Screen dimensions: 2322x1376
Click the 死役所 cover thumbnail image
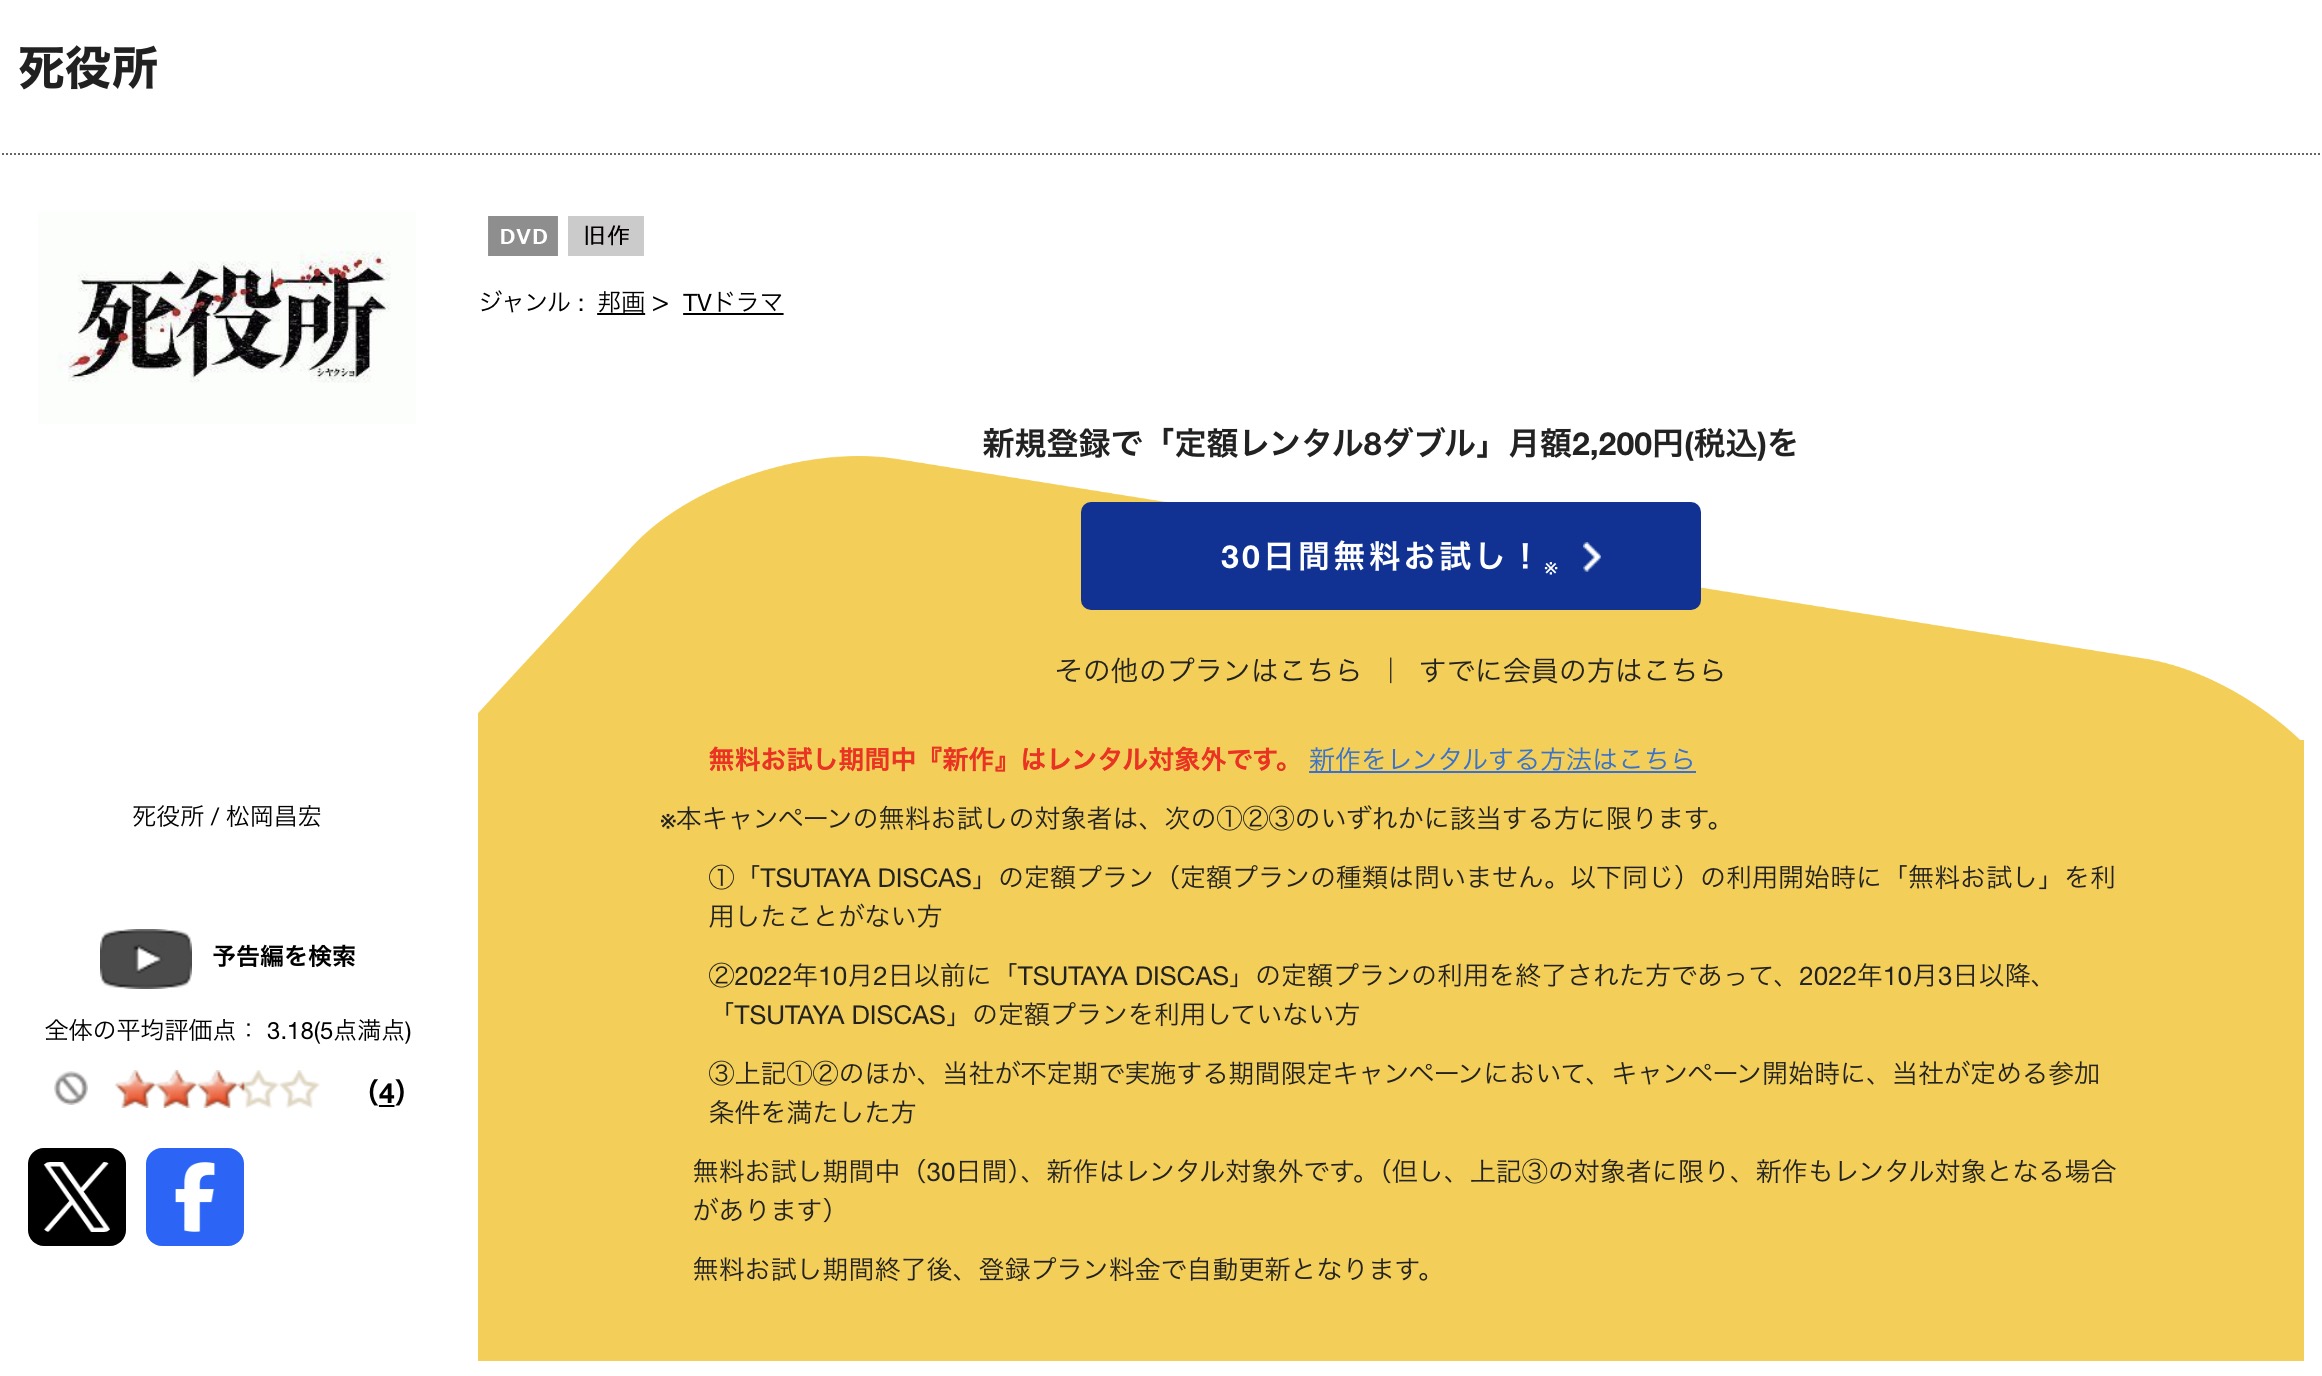tap(227, 318)
